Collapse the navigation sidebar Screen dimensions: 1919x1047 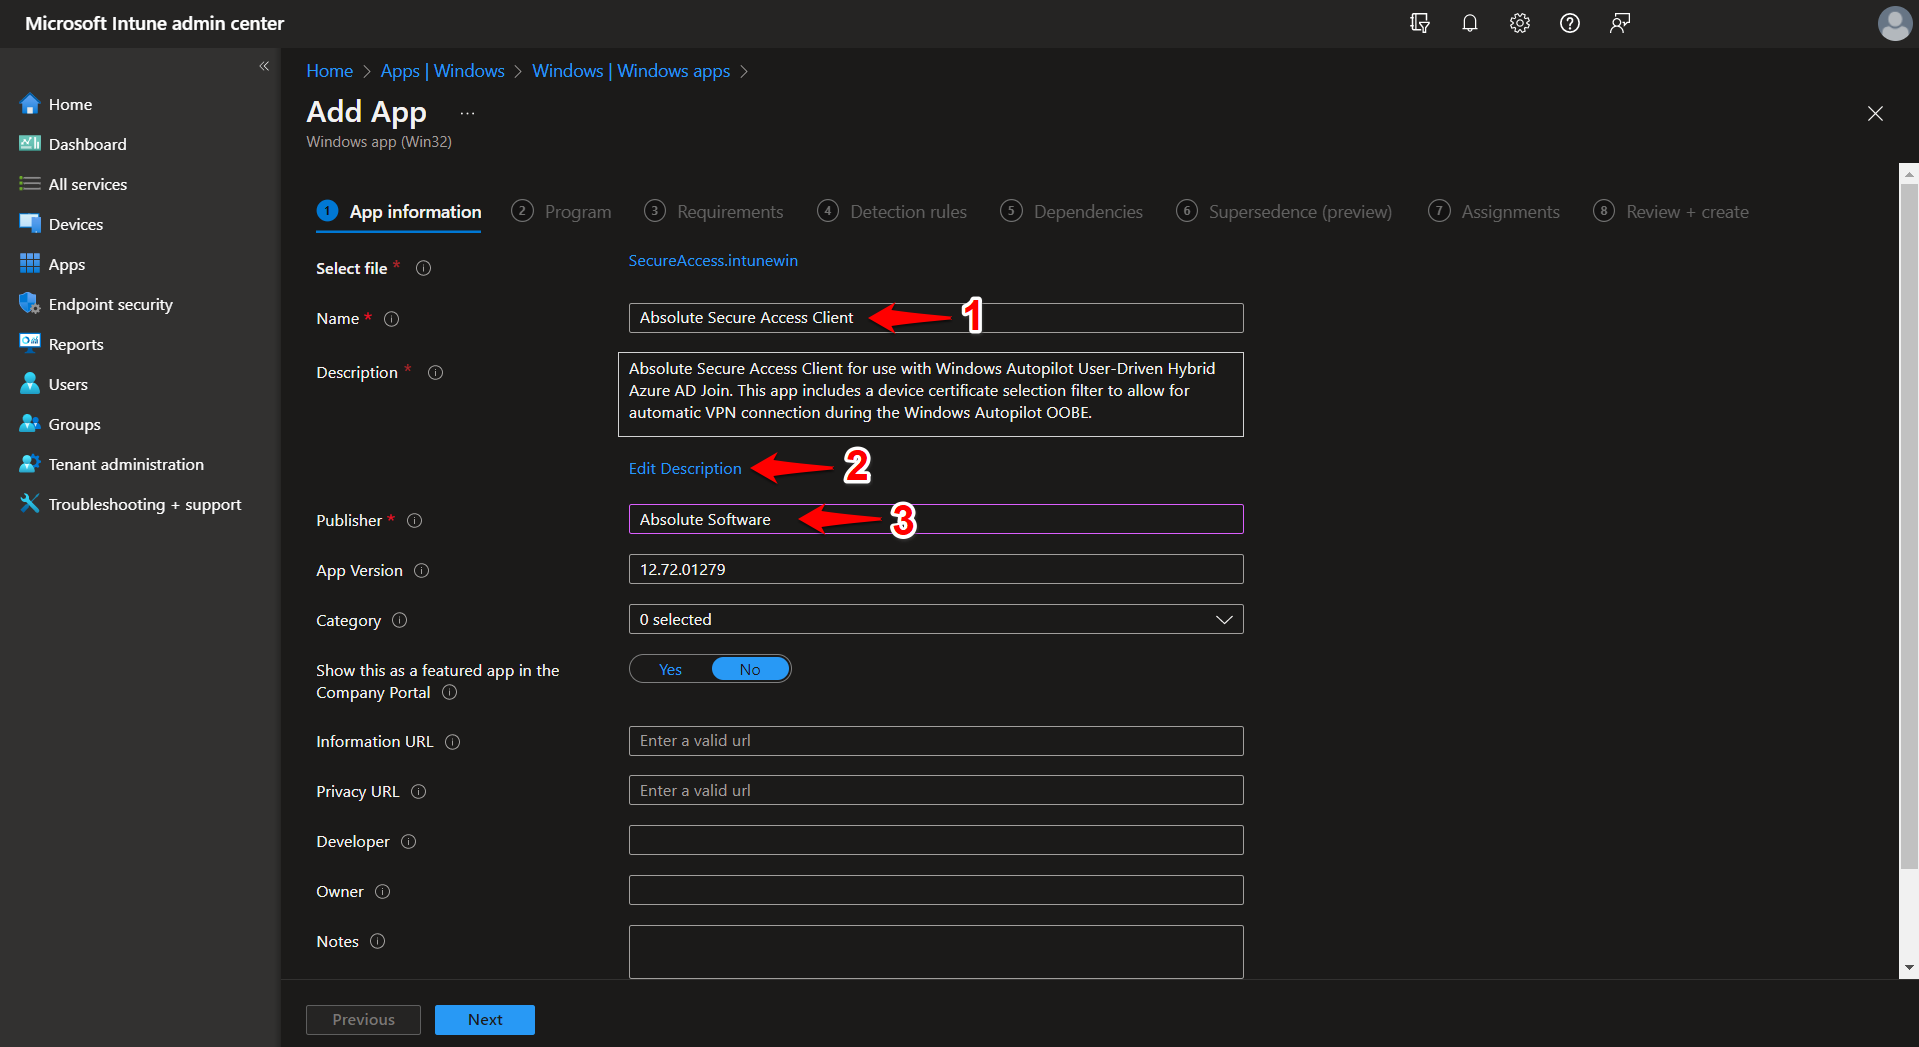click(264, 65)
